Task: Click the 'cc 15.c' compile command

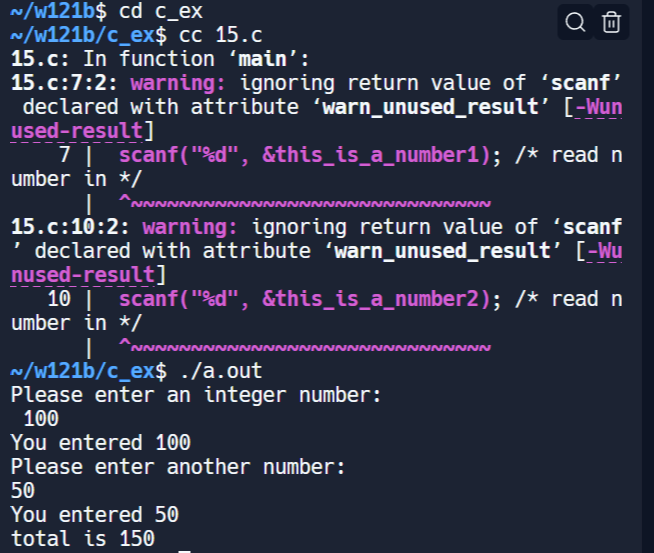Action: 220,35
